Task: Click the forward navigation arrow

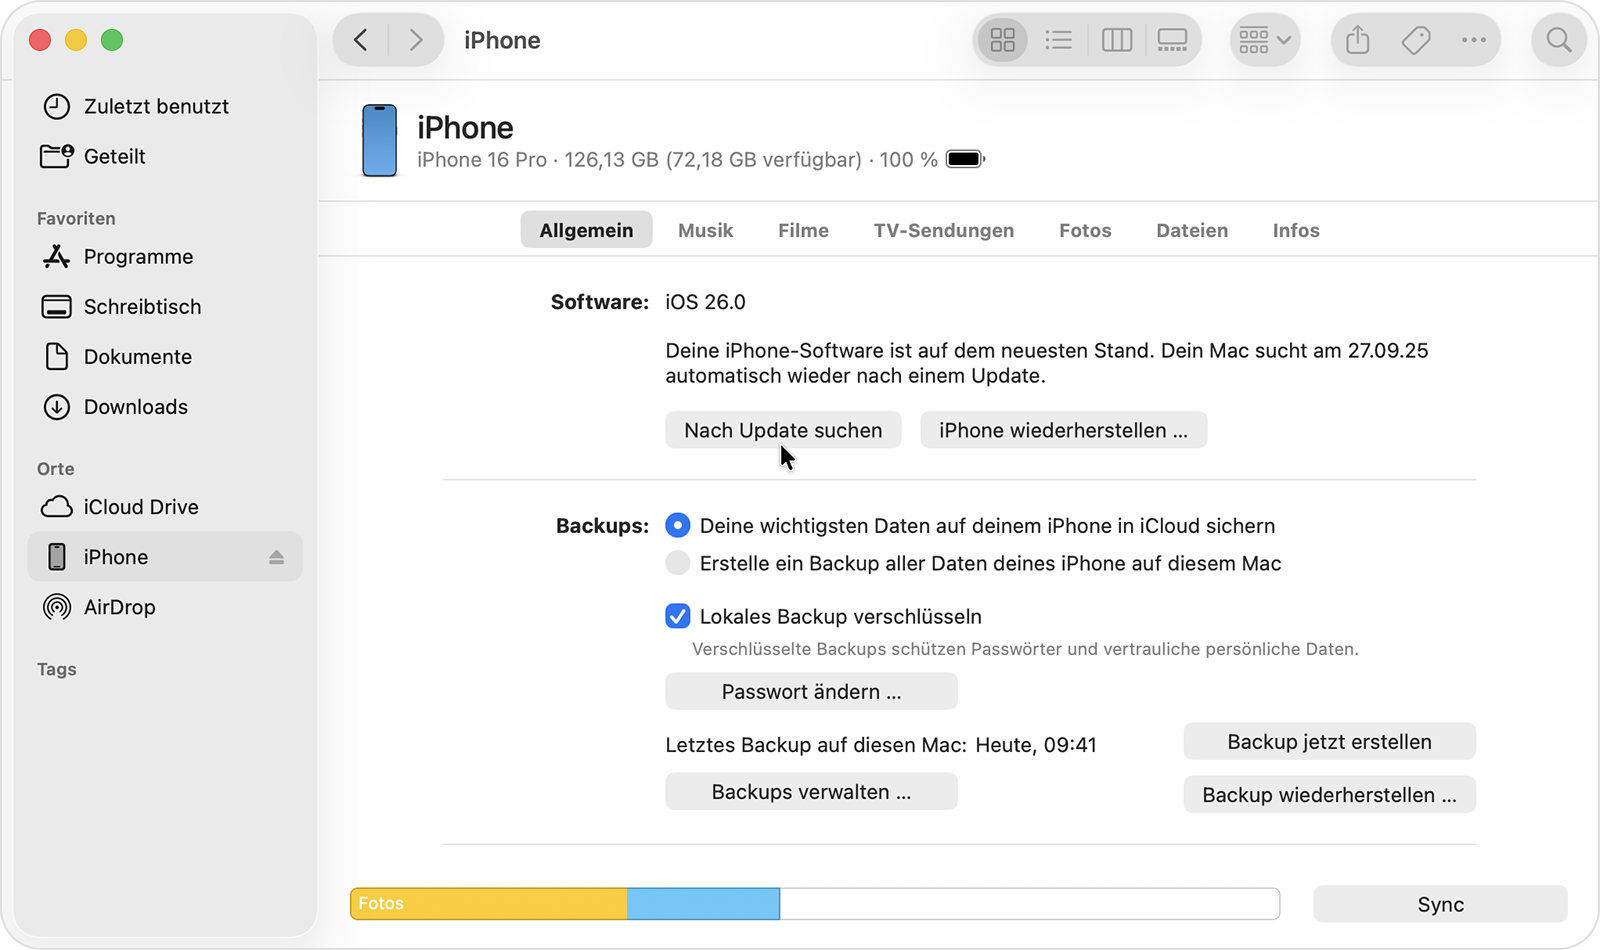Action: pyautogui.click(x=416, y=40)
